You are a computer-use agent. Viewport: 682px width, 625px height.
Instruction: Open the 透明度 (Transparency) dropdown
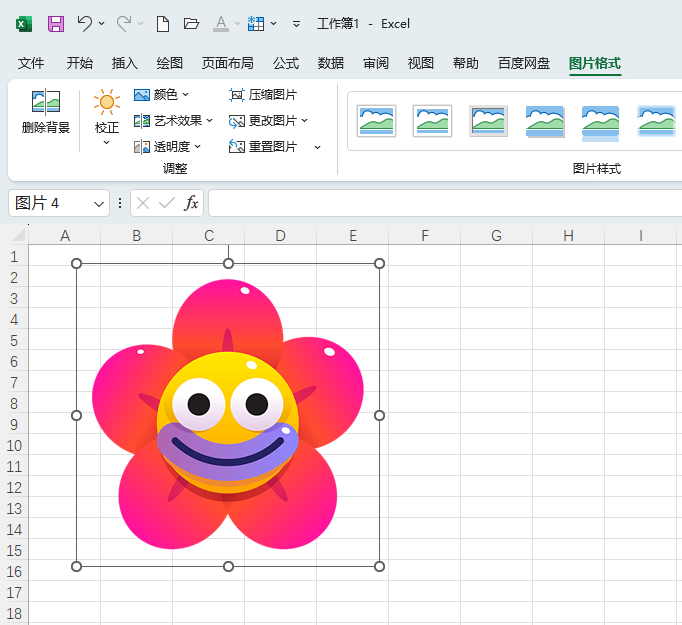point(167,147)
